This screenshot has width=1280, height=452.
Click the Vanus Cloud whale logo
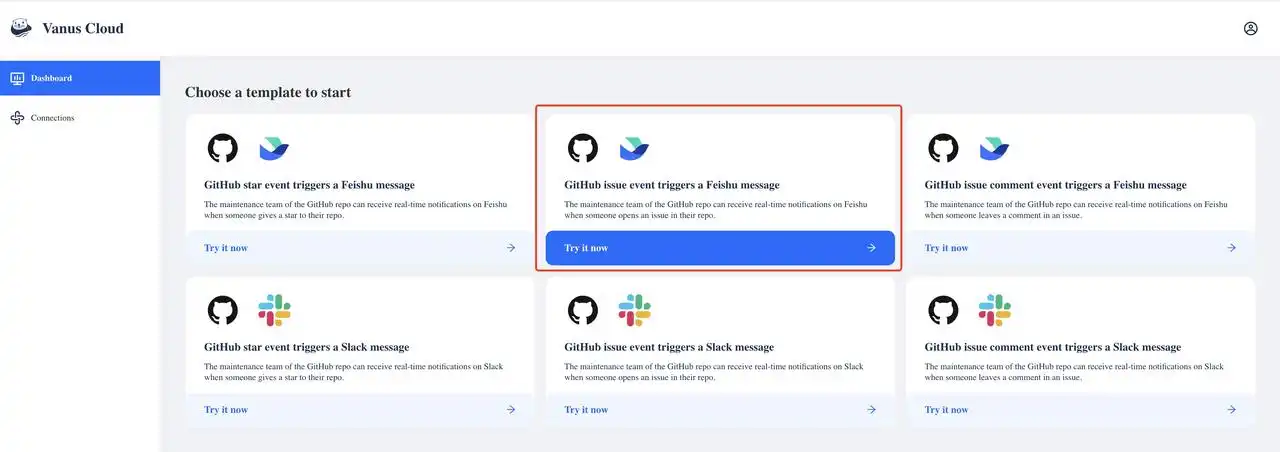(21, 28)
